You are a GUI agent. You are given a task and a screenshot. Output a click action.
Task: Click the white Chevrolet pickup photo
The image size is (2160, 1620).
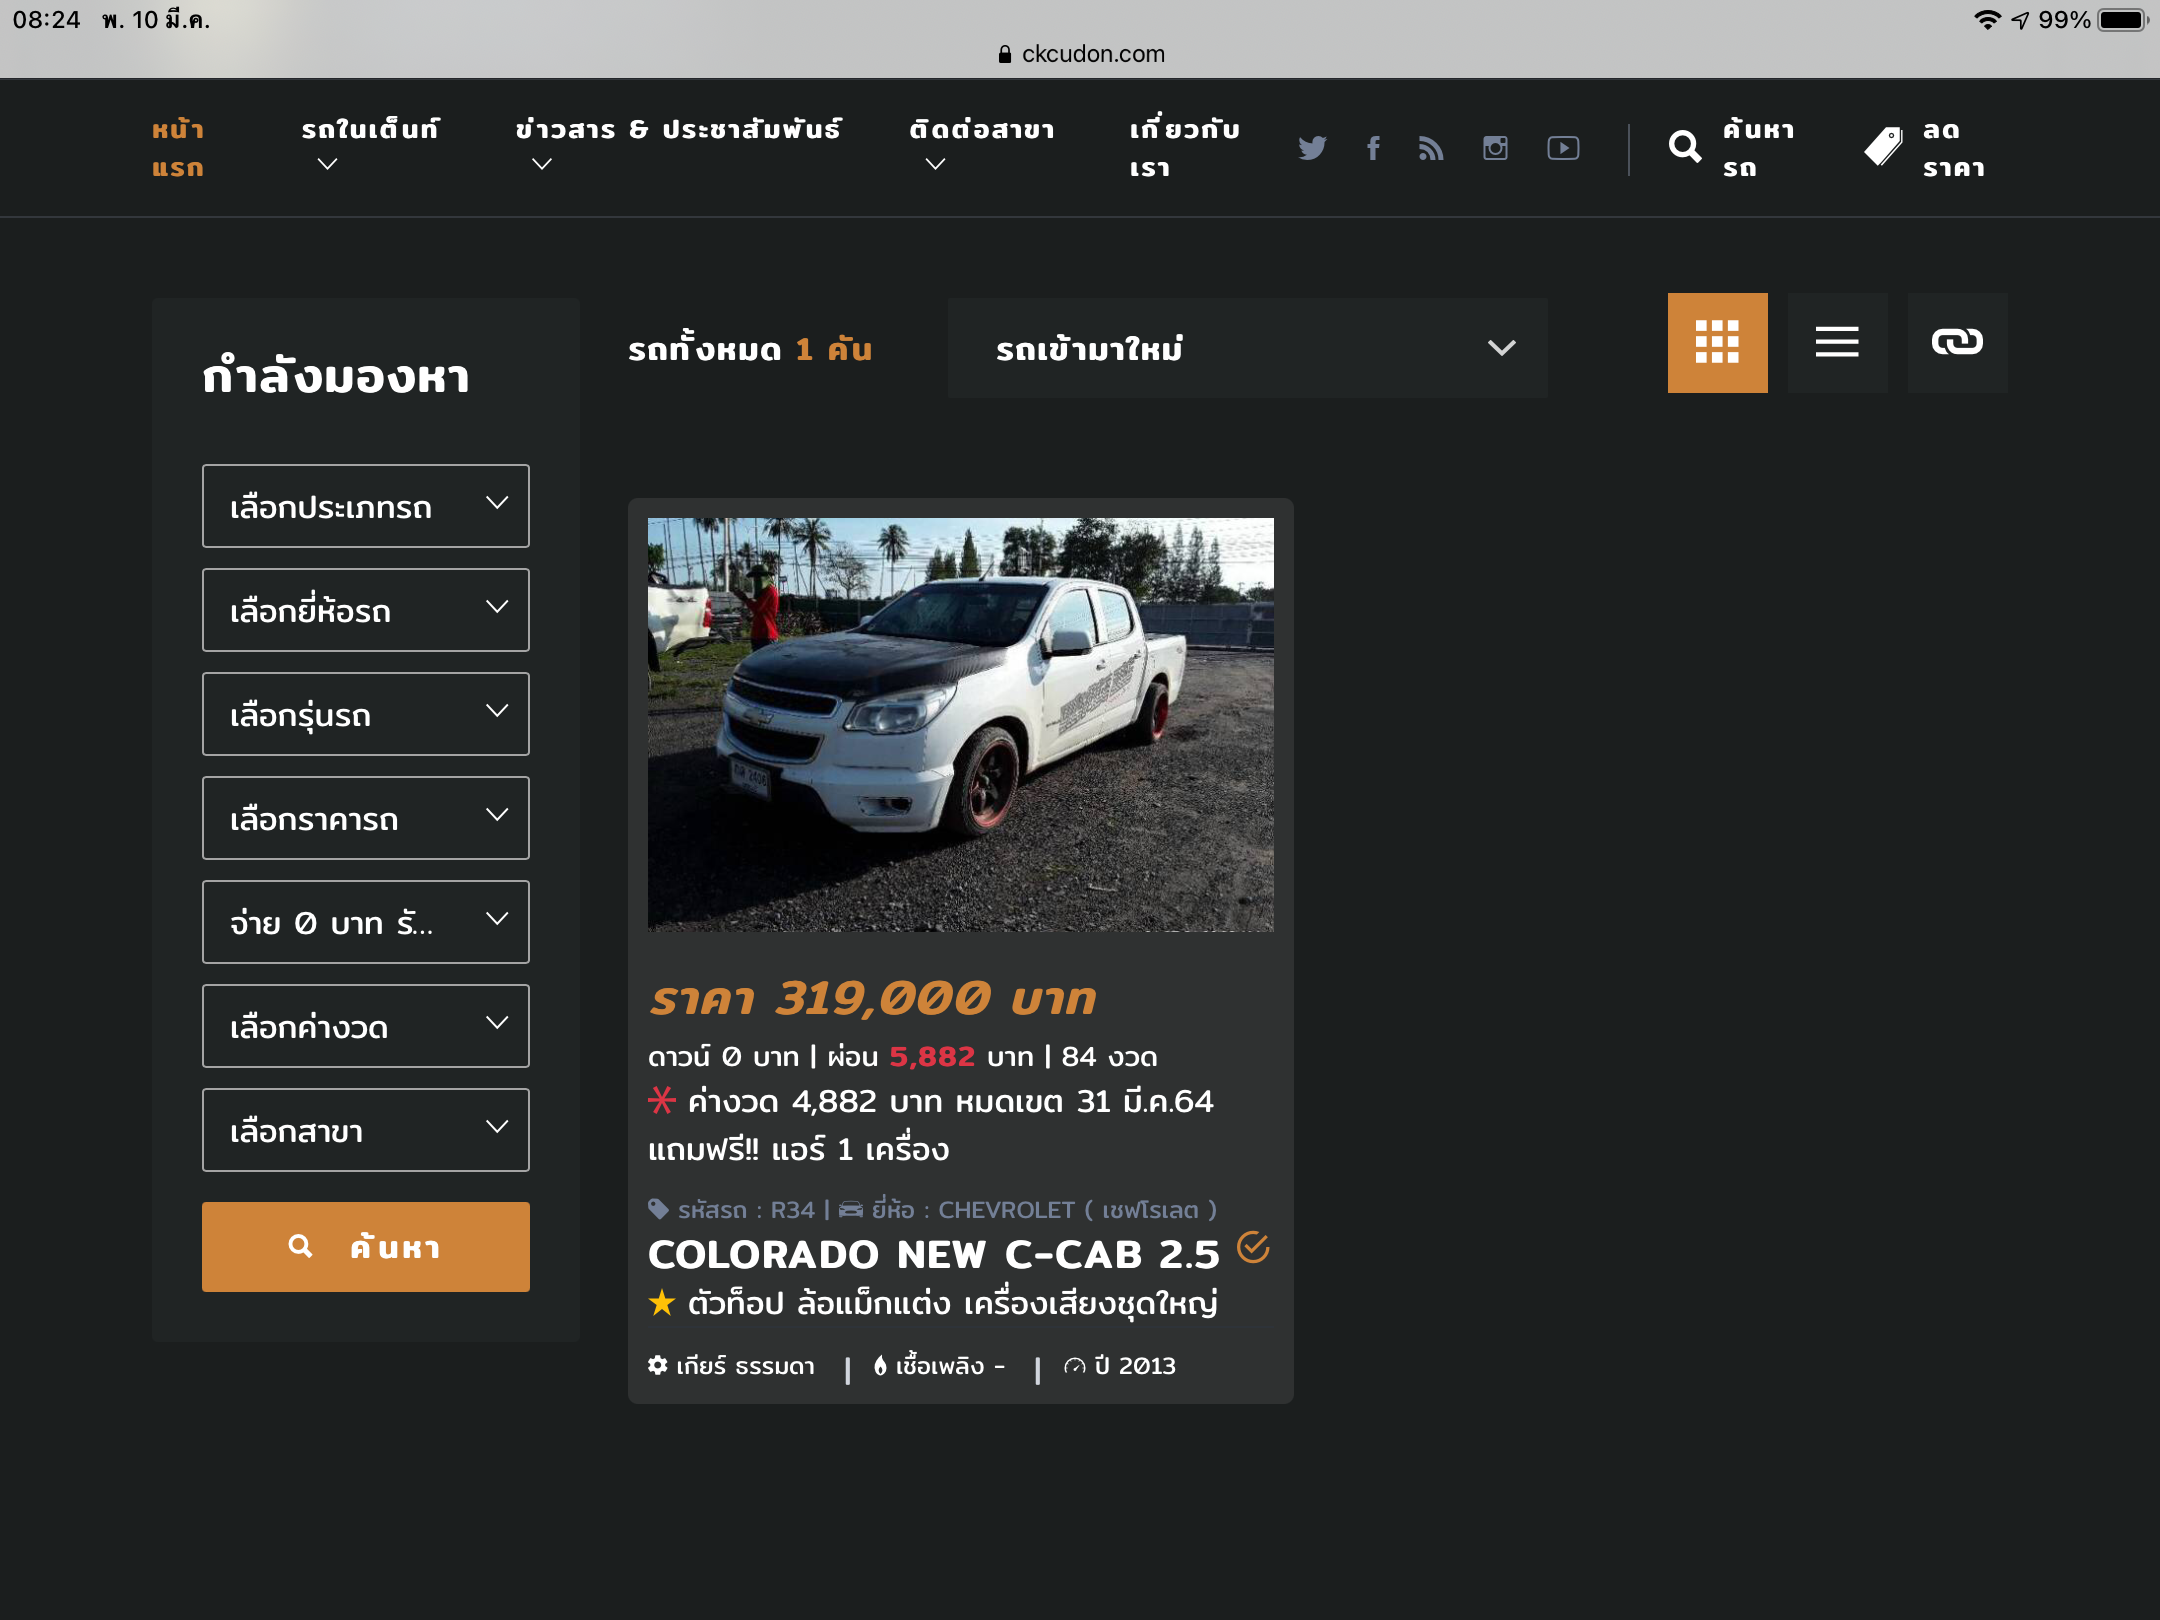coord(960,724)
